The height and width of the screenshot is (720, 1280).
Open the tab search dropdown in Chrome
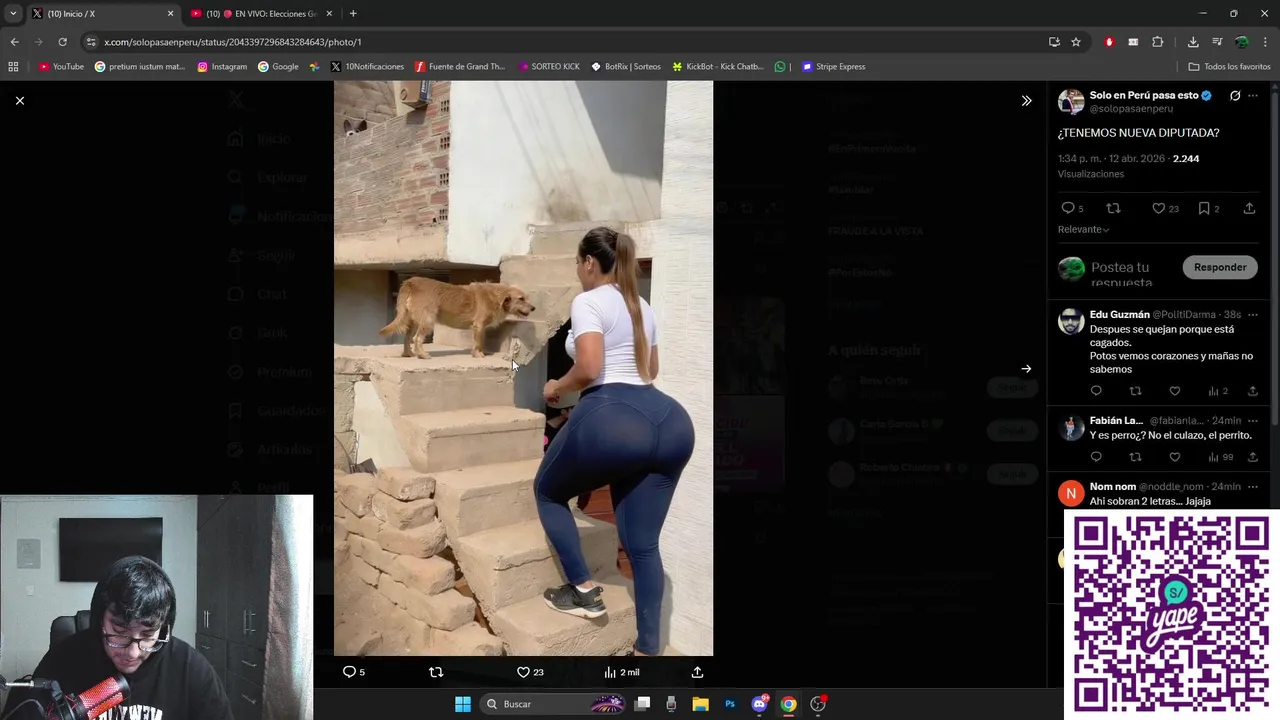pyautogui.click(x=12, y=13)
